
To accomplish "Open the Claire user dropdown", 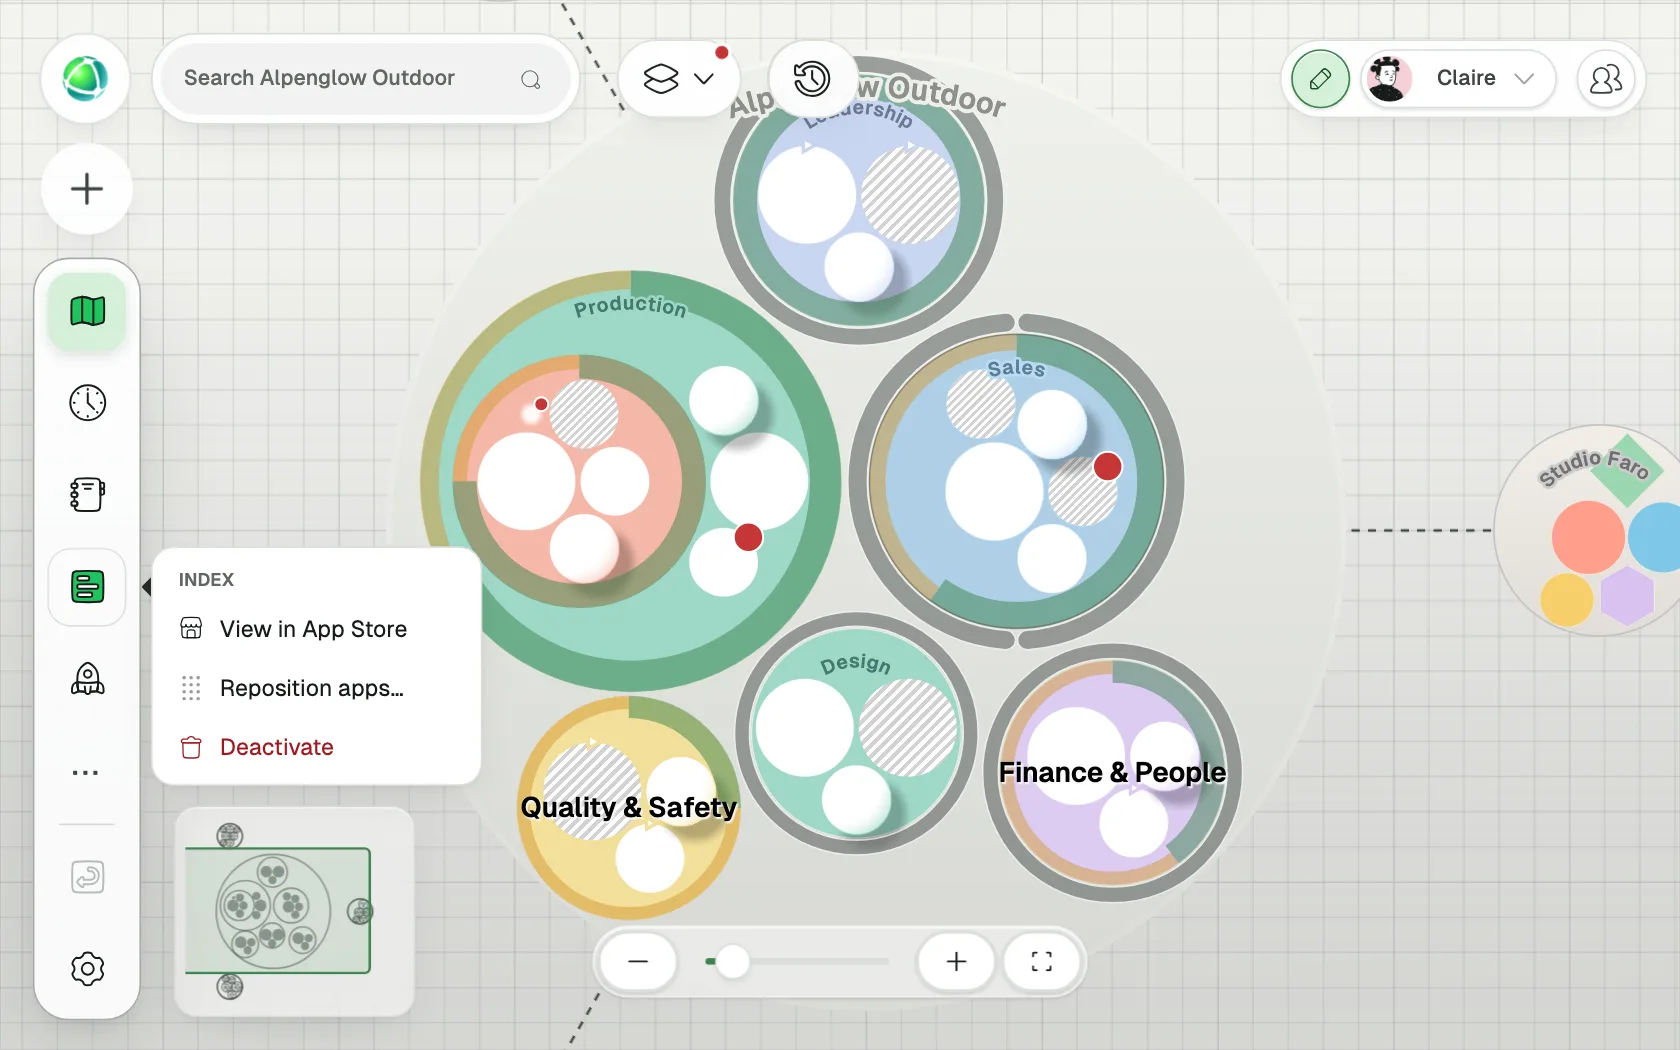I will coord(1459,79).
